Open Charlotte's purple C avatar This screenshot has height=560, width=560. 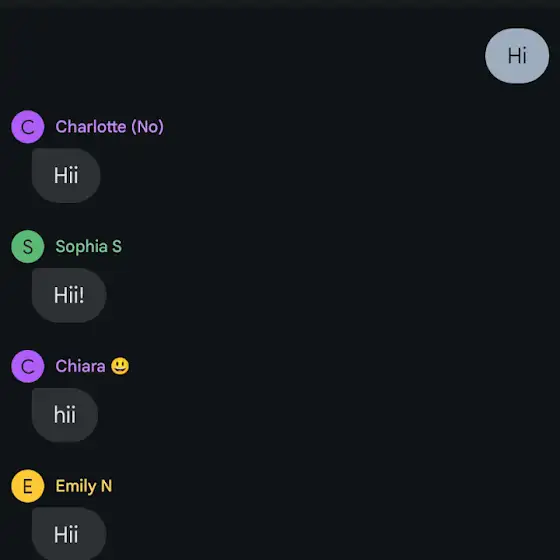pos(28,127)
